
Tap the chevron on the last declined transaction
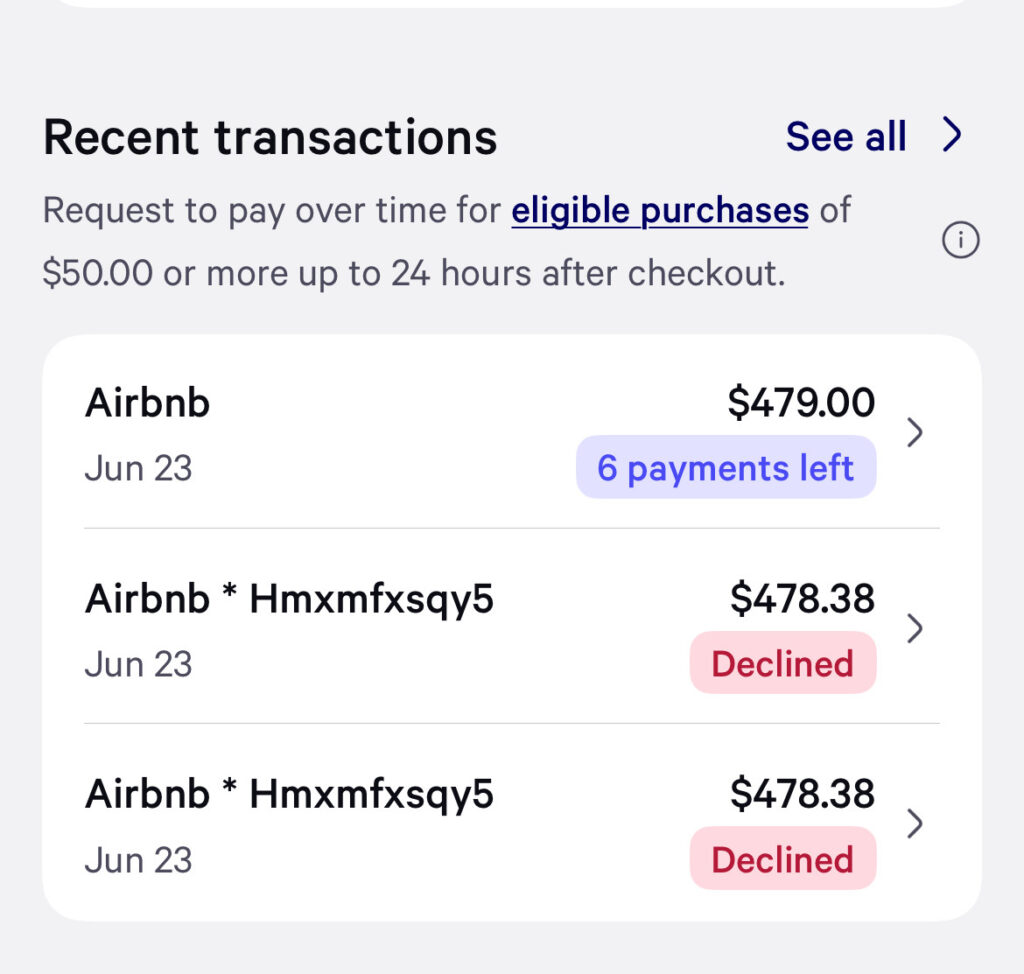[x=916, y=824]
